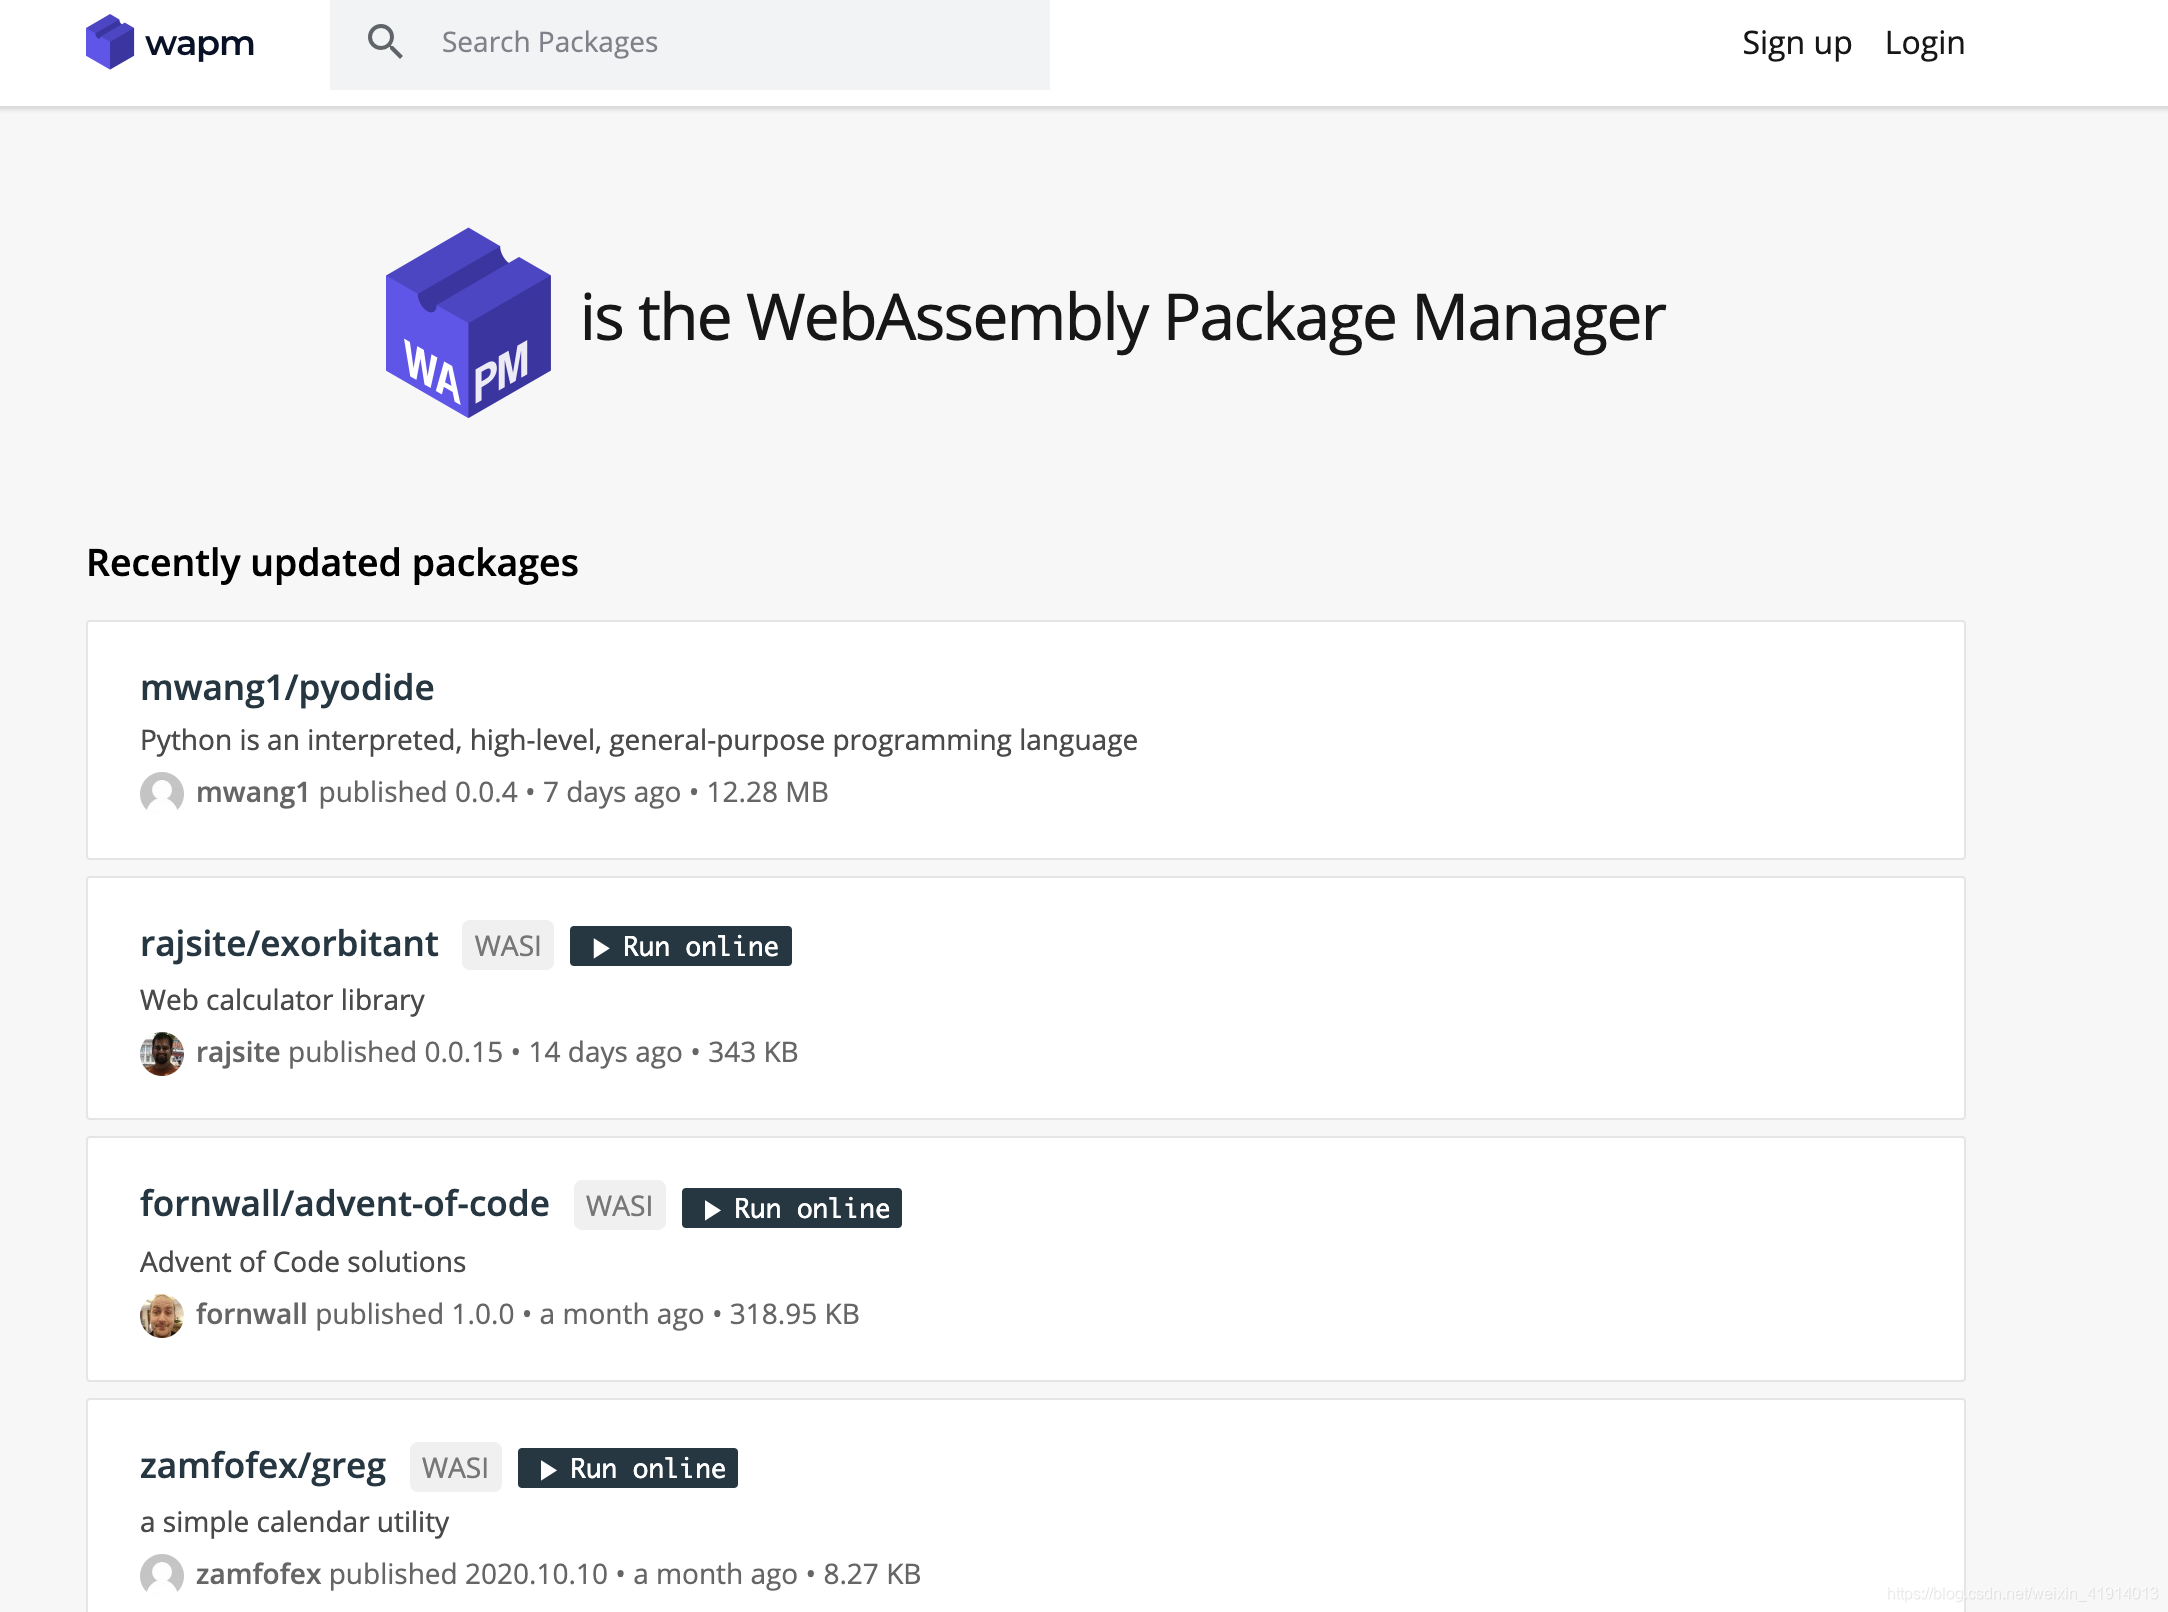The image size is (2168, 1612).
Task: Open the mwang1/pyodide package
Action: tap(287, 688)
